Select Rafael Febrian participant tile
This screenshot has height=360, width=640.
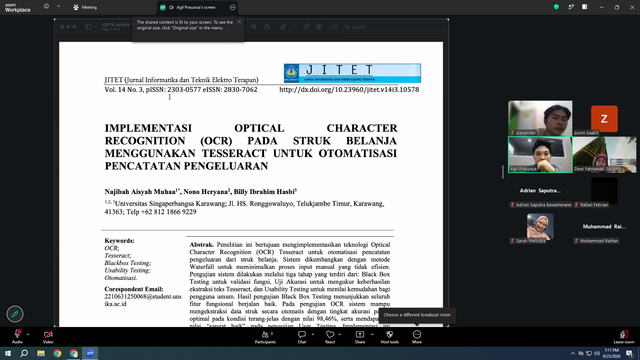(604, 191)
